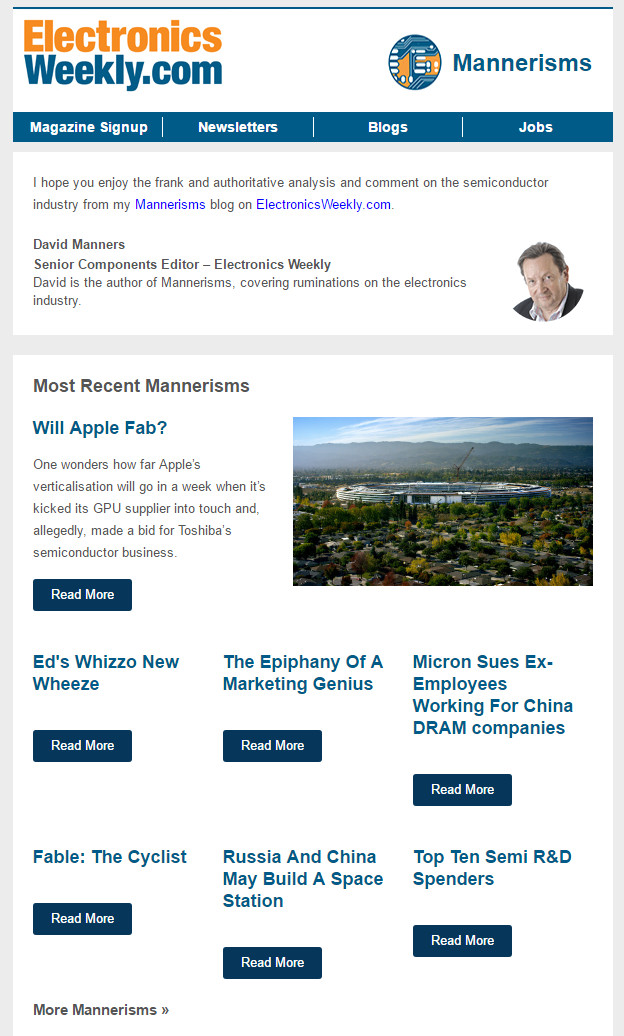Click the Apple campus aerial photo

pos(443,501)
